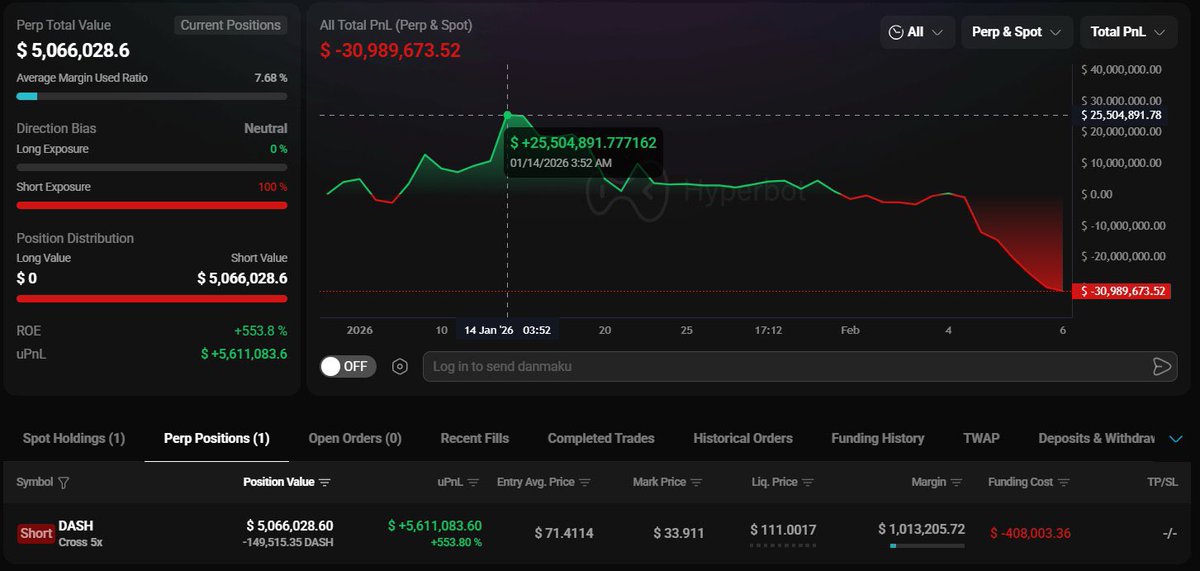This screenshot has height=571, width=1200.
Task: Click the uPnL column sort icon
Action: (x=473, y=483)
